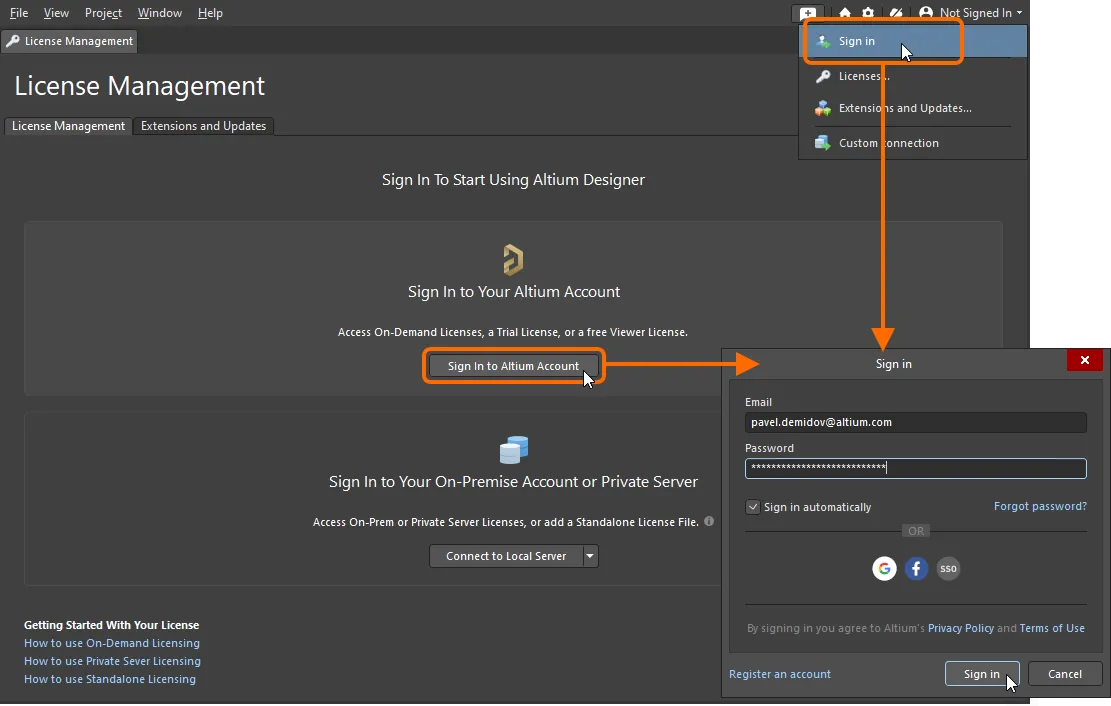Choose Sign in from the account menu

click(913, 41)
